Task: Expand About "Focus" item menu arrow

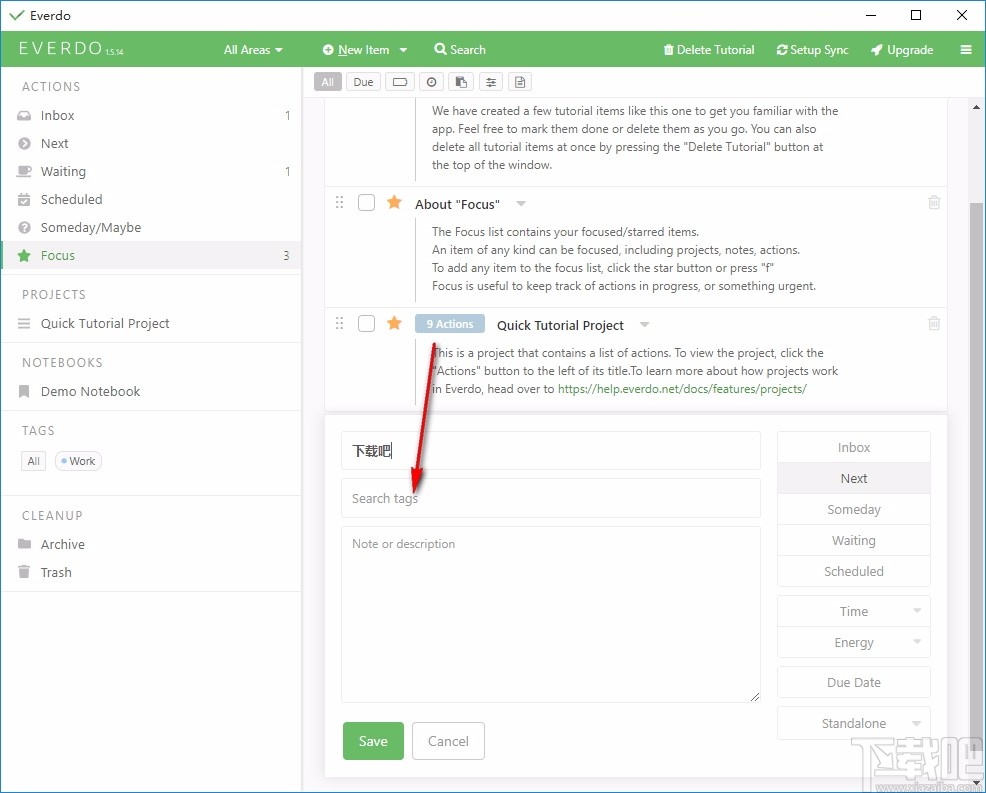Action: pyautogui.click(x=521, y=204)
